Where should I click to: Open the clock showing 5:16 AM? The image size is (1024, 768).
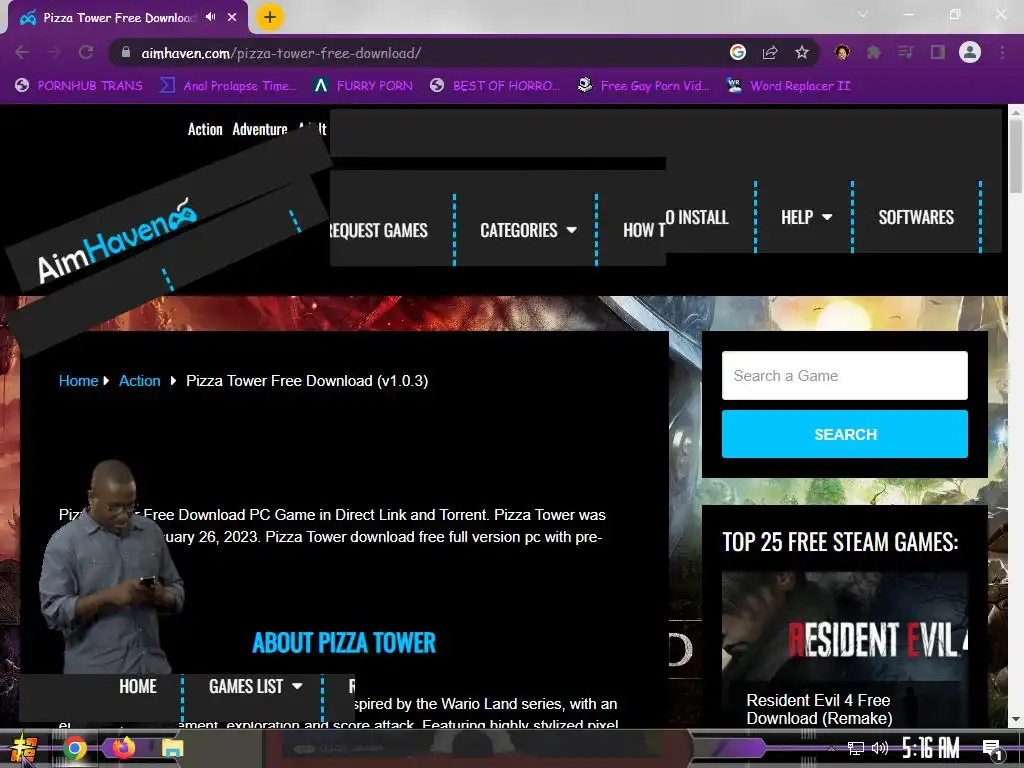click(x=931, y=748)
